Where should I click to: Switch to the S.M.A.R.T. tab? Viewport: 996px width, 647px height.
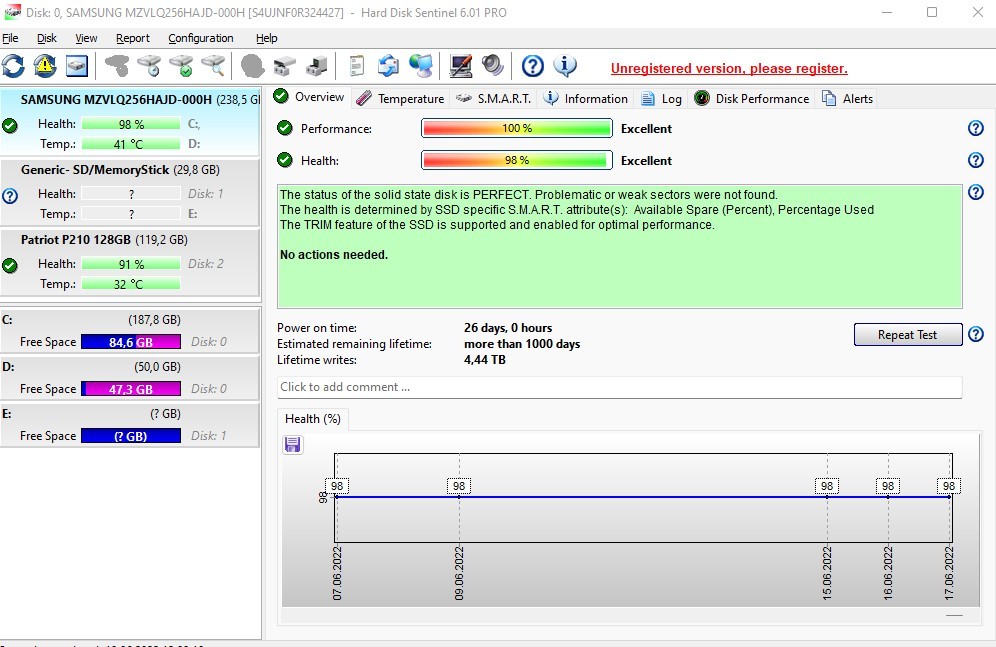click(495, 98)
